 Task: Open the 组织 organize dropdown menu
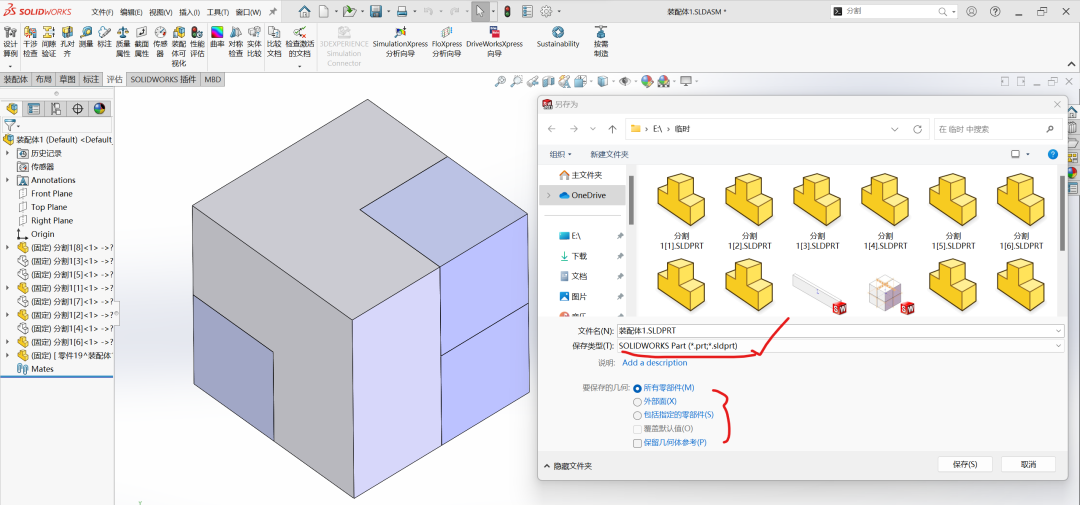point(560,154)
